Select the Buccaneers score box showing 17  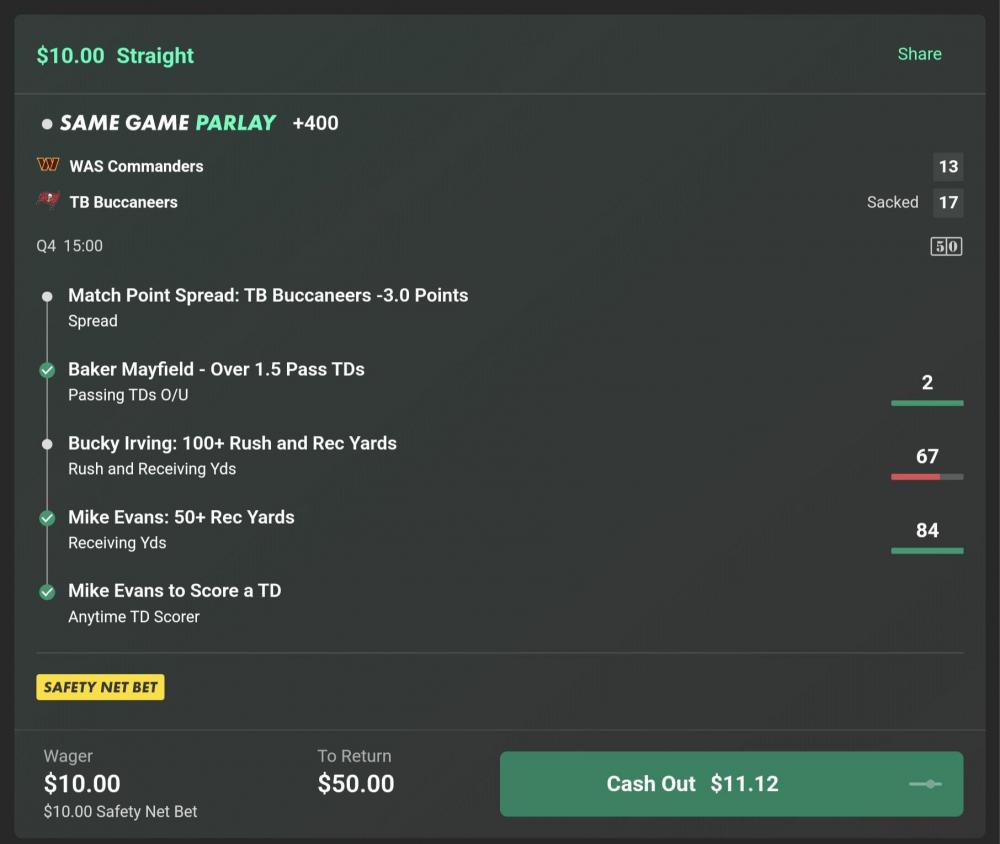point(947,202)
